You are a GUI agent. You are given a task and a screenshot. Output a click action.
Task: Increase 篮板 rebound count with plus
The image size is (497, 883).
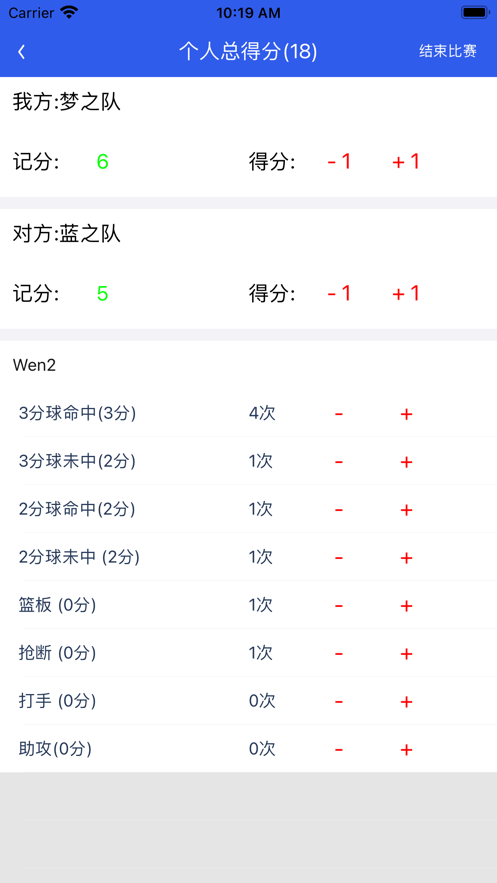click(x=406, y=606)
